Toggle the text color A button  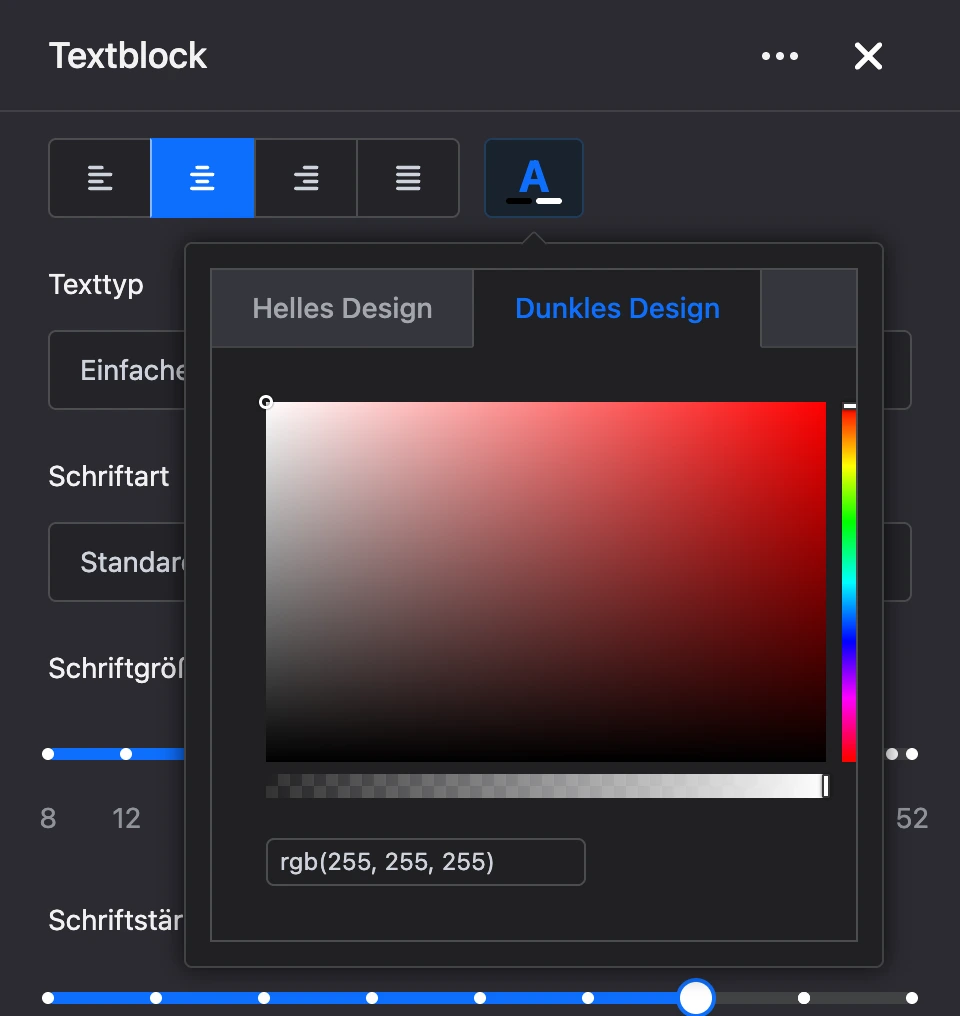(x=534, y=178)
